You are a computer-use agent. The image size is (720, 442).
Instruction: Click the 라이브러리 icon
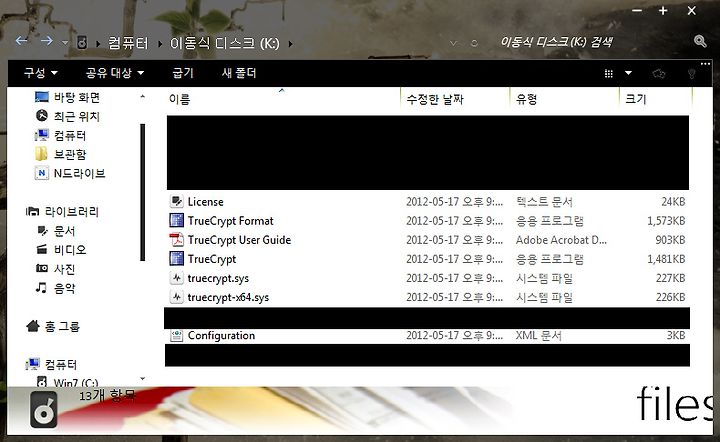33,212
